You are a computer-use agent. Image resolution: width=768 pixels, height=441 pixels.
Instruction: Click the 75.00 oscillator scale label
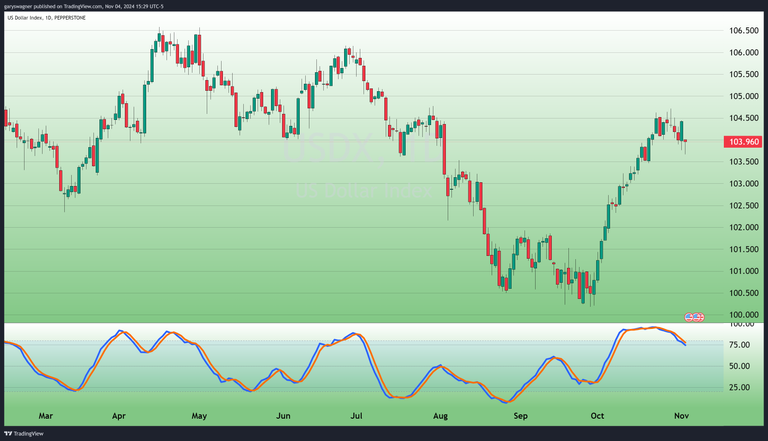(x=739, y=345)
